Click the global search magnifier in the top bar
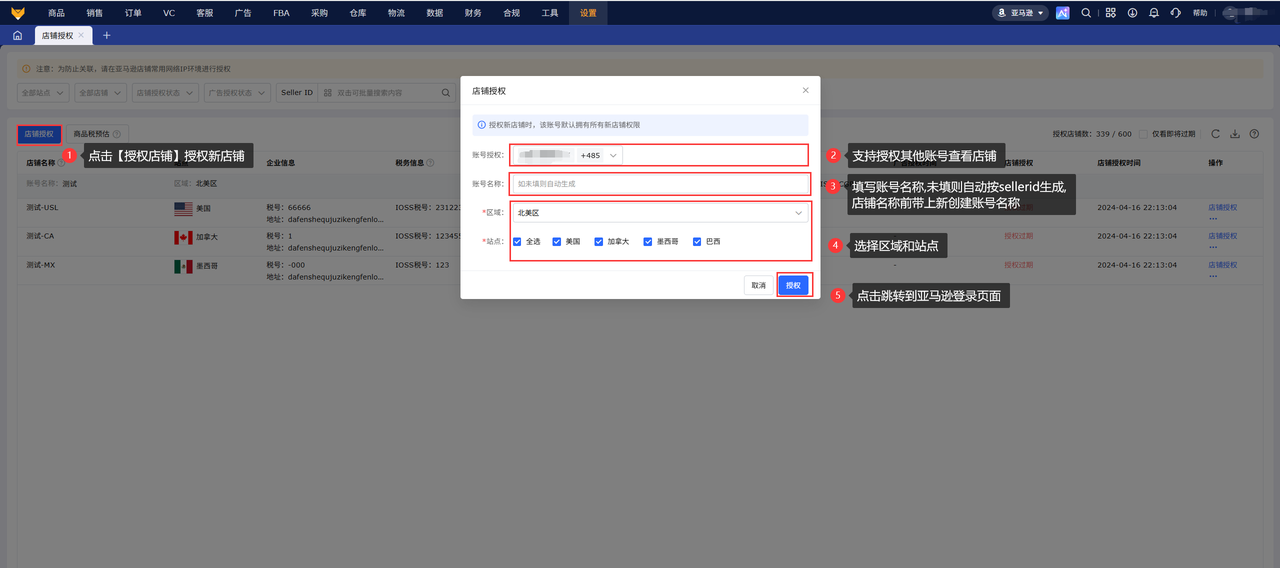Viewport: 1280px width, 568px height. click(x=1086, y=13)
